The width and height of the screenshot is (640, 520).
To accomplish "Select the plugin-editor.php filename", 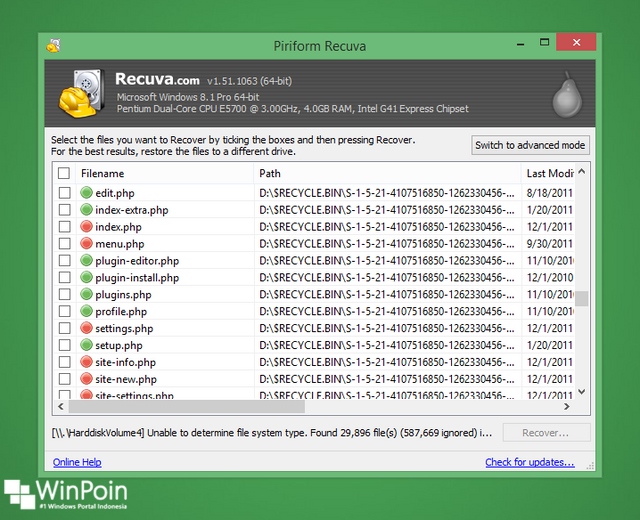I will point(137,261).
